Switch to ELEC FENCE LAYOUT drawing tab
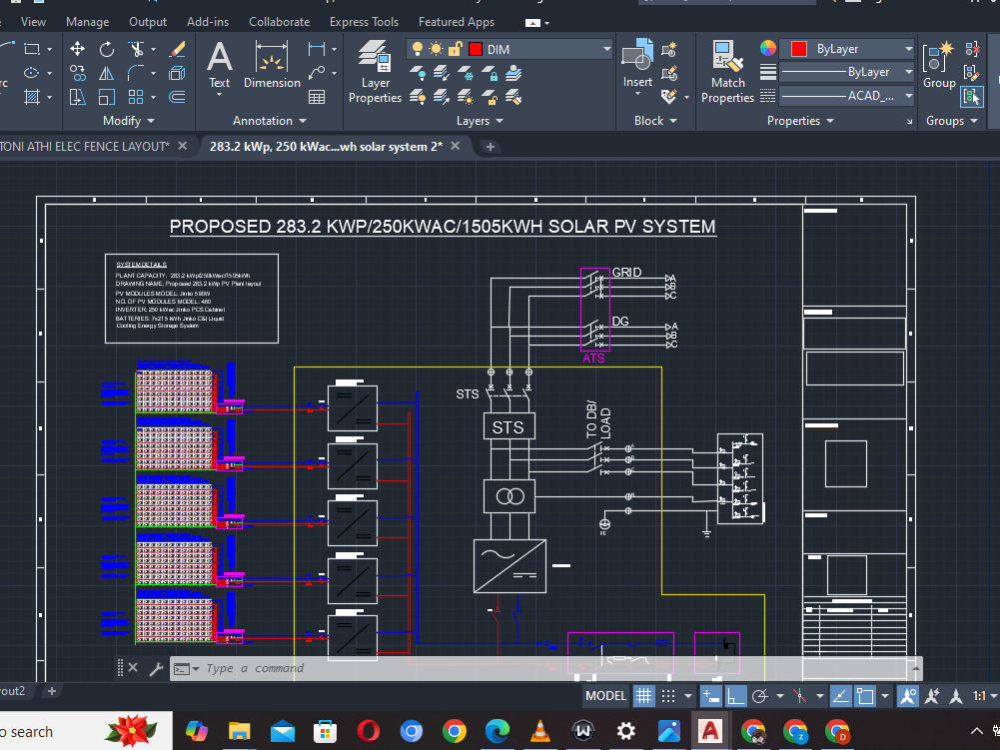 coord(84,147)
